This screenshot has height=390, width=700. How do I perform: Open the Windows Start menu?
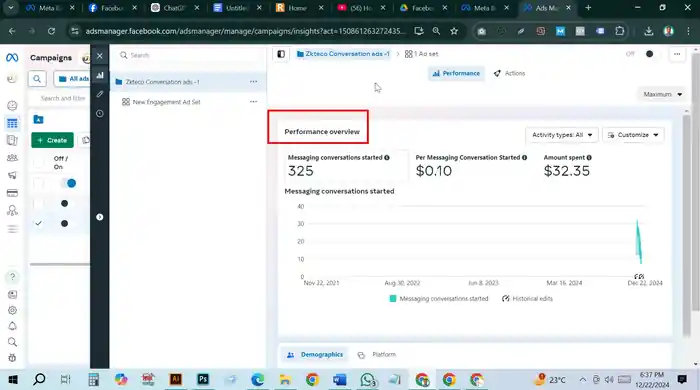point(12,380)
